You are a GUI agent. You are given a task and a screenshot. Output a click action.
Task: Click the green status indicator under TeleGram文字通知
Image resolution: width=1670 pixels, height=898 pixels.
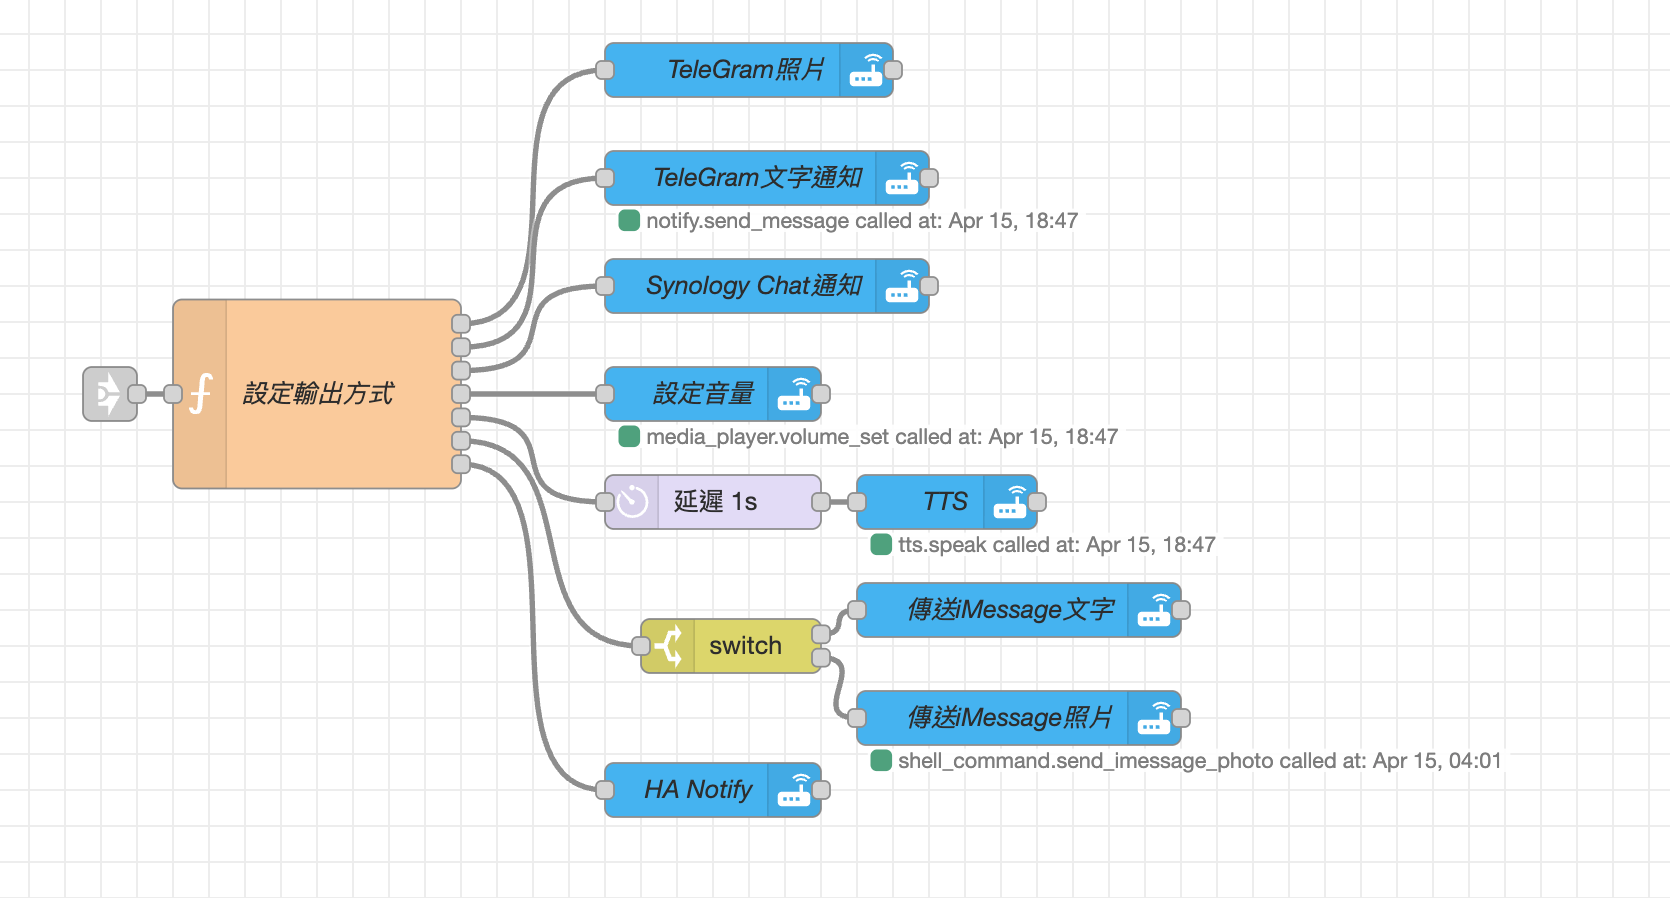[x=629, y=221]
